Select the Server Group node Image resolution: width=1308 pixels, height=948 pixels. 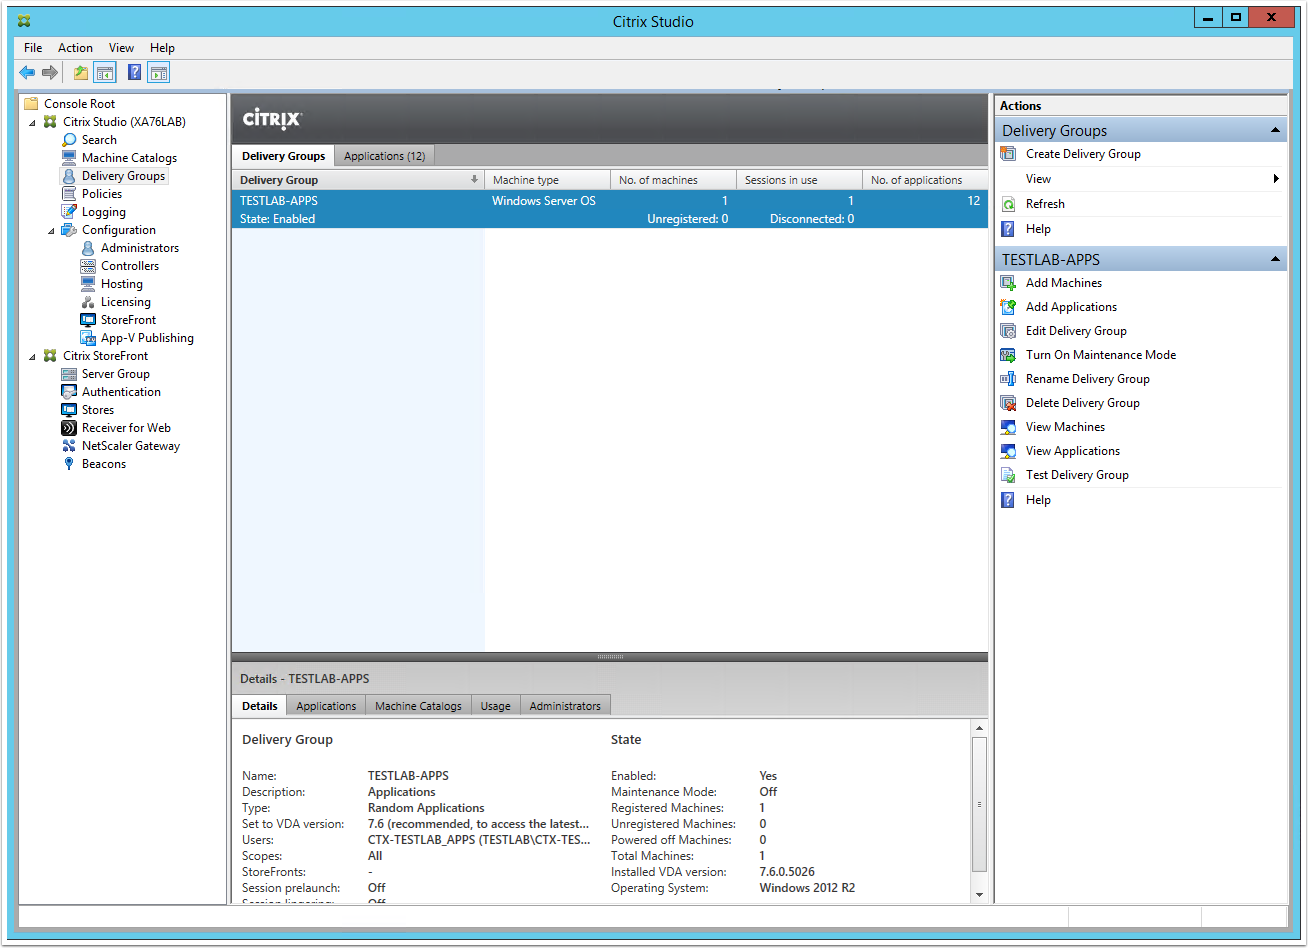[116, 374]
